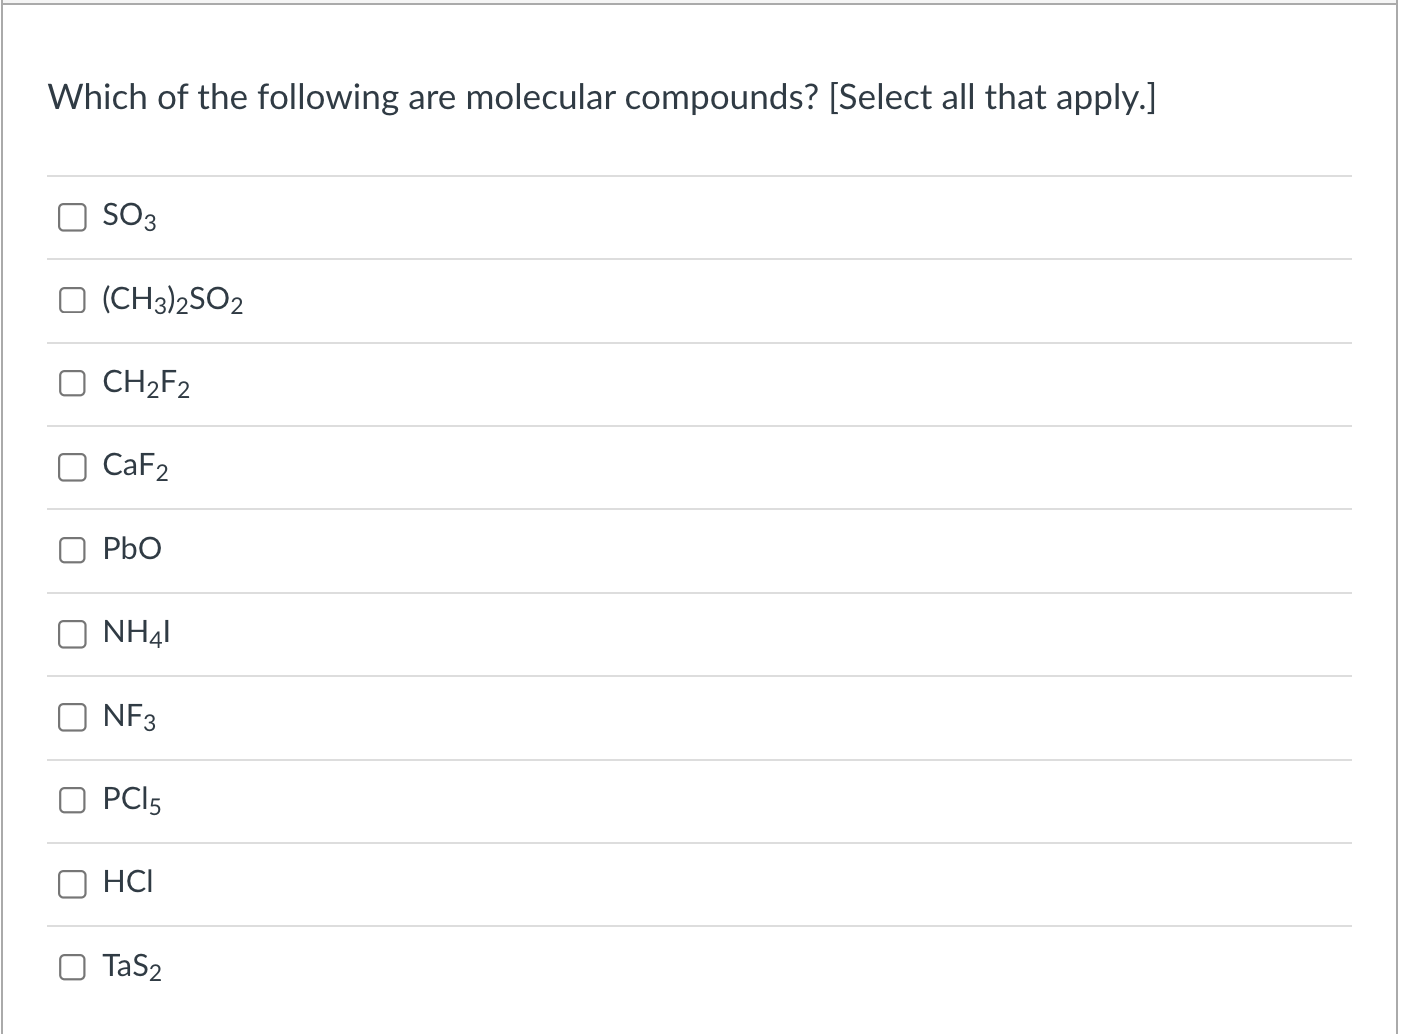
Task: Select TaS2 as a molecular compound
Action: pyautogui.click(x=71, y=966)
